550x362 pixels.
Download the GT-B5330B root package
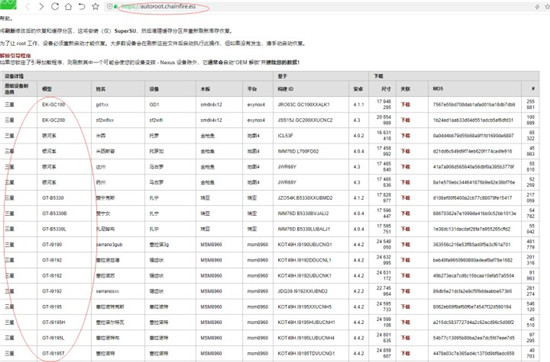pyautogui.click(x=405, y=213)
